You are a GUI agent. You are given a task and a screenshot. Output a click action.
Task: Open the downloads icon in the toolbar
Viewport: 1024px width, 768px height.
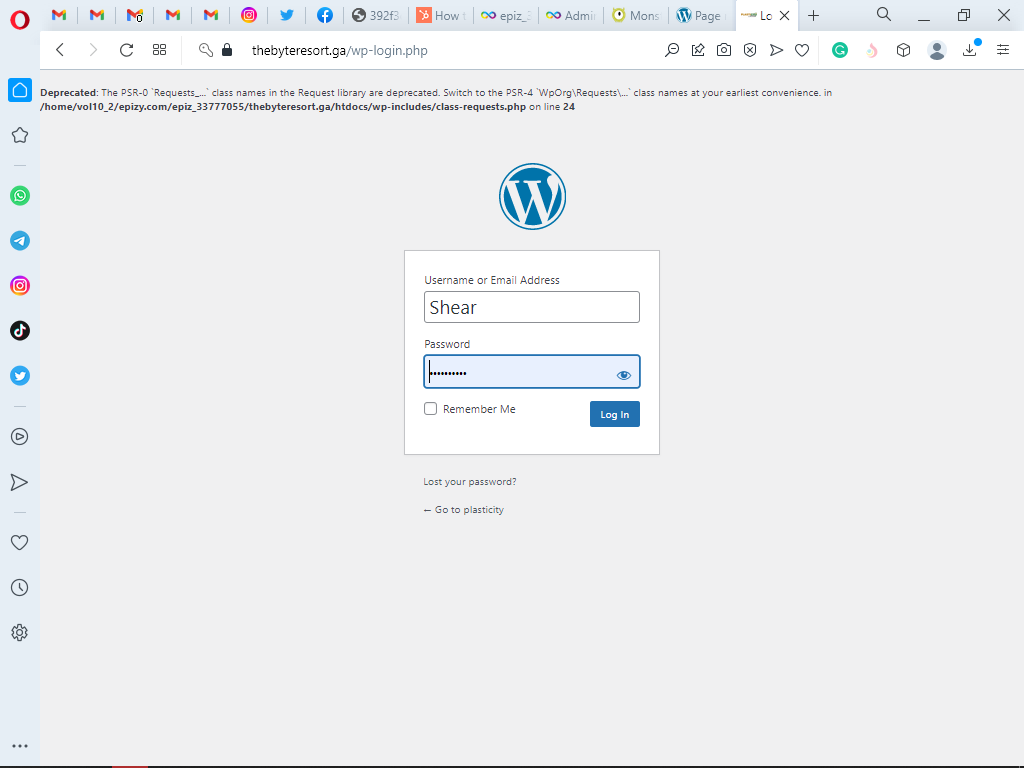(x=969, y=50)
